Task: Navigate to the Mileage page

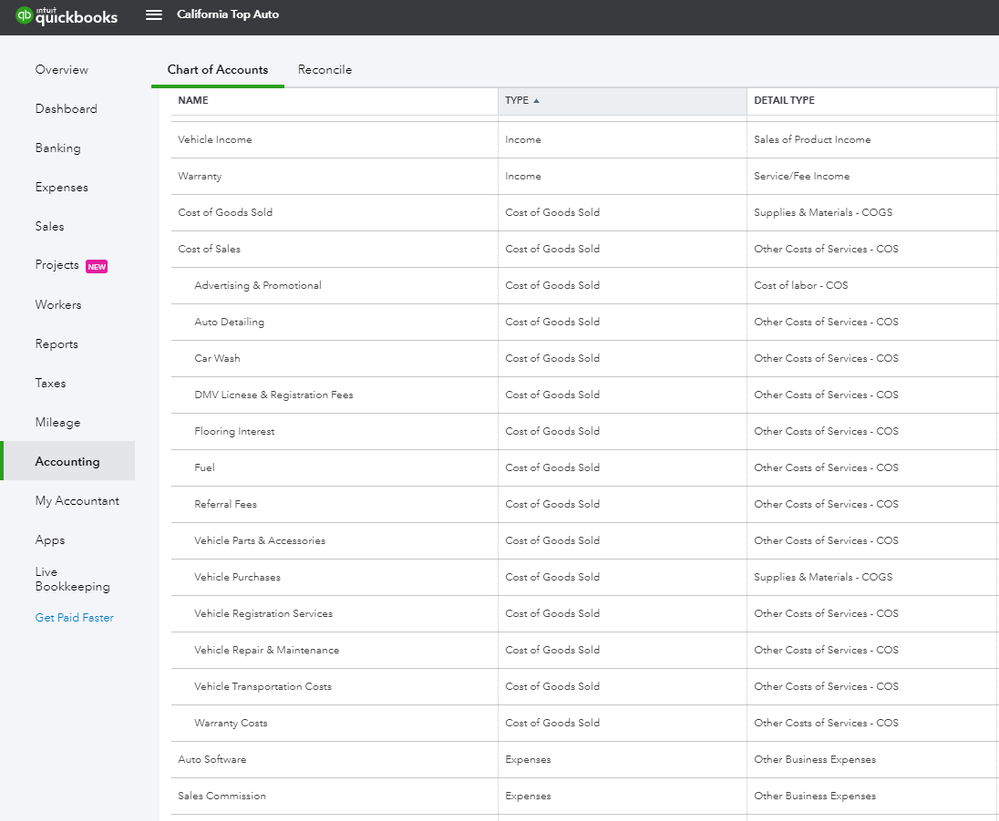Action: 58,422
